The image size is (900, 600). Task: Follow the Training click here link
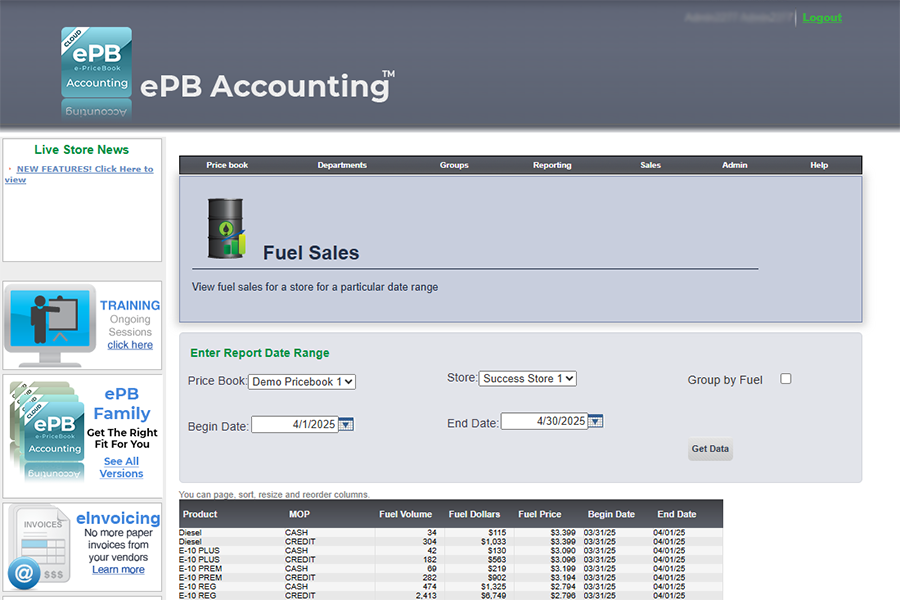point(130,345)
